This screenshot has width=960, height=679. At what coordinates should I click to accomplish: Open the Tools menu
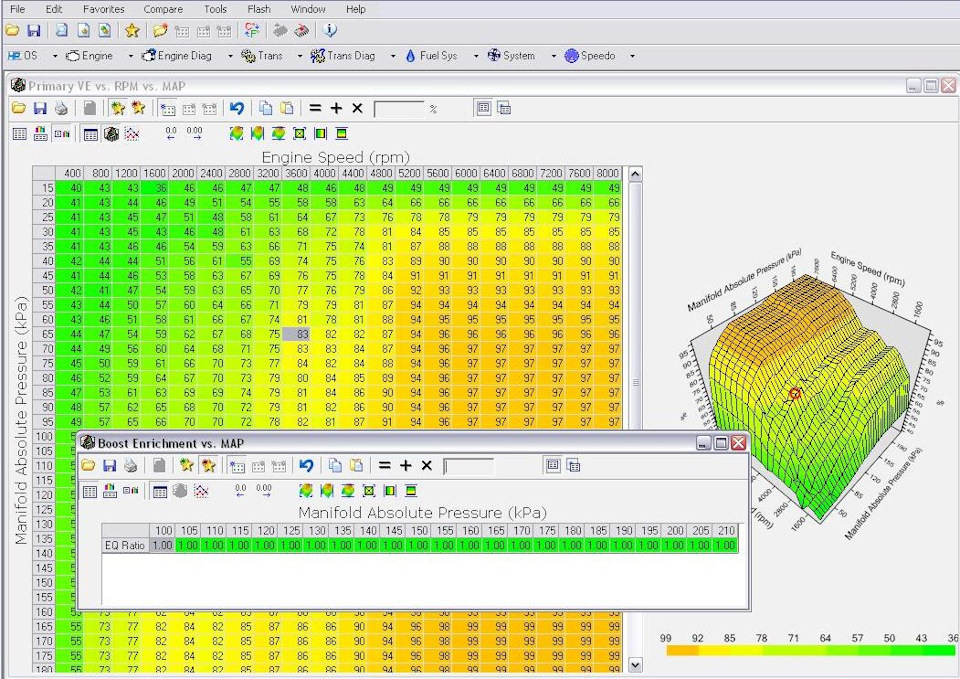pos(215,9)
